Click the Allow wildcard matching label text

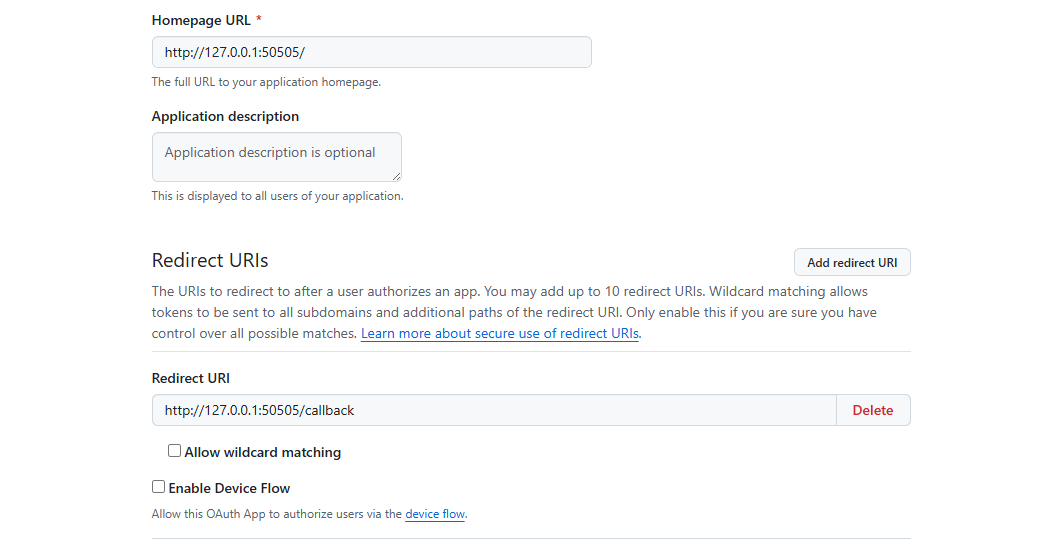coord(263,452)
